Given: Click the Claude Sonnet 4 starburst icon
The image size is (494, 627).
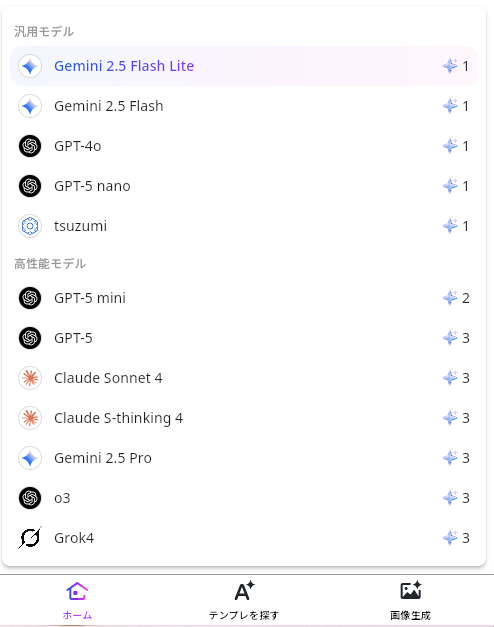Looking at the screenshot, I should click(x=30, y=378).
